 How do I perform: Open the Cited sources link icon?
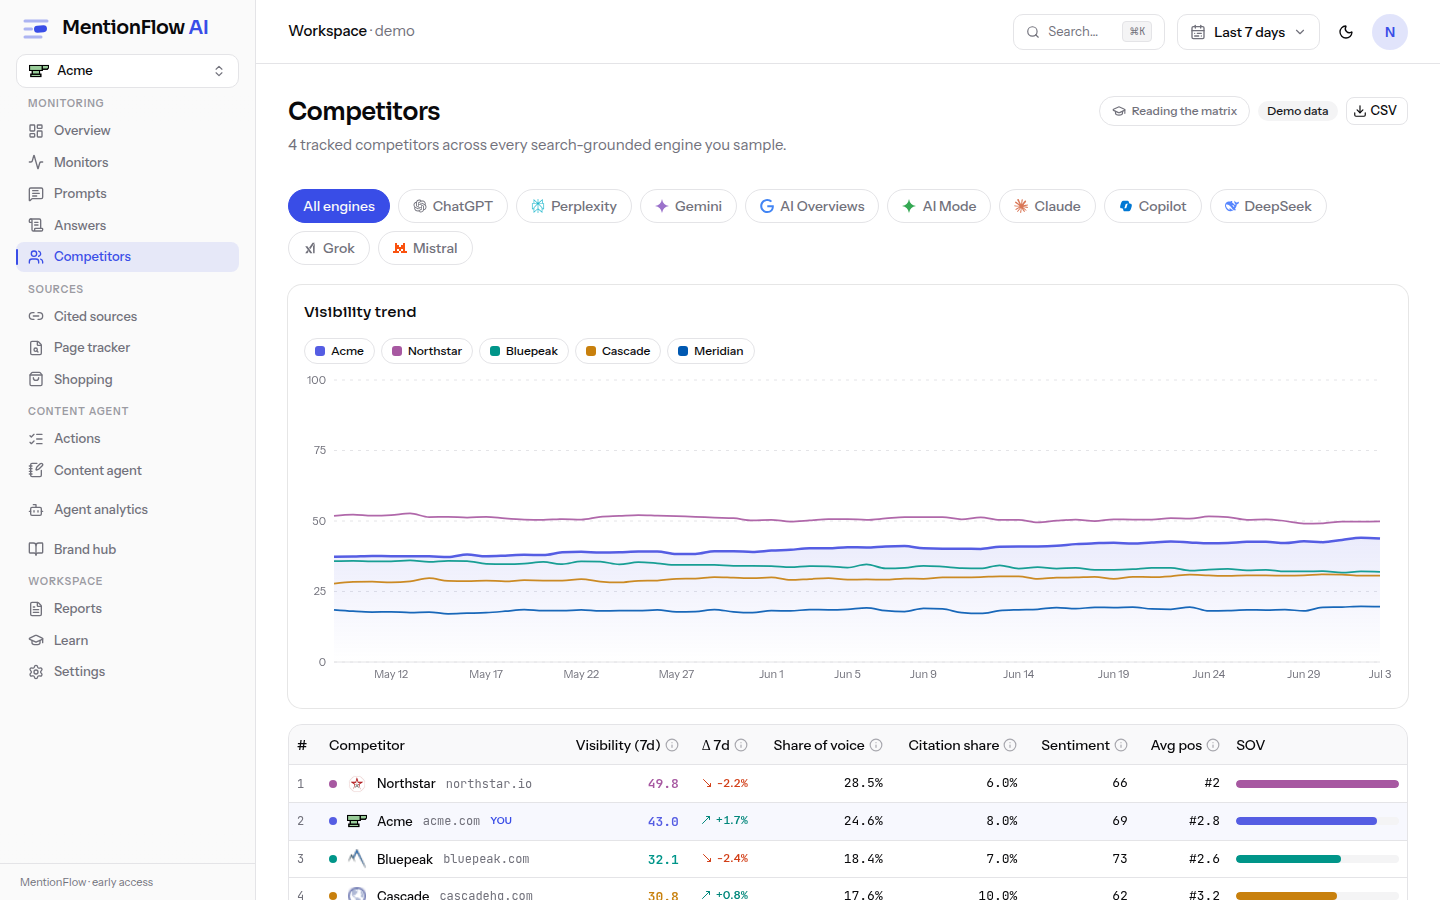coord(36,316)
